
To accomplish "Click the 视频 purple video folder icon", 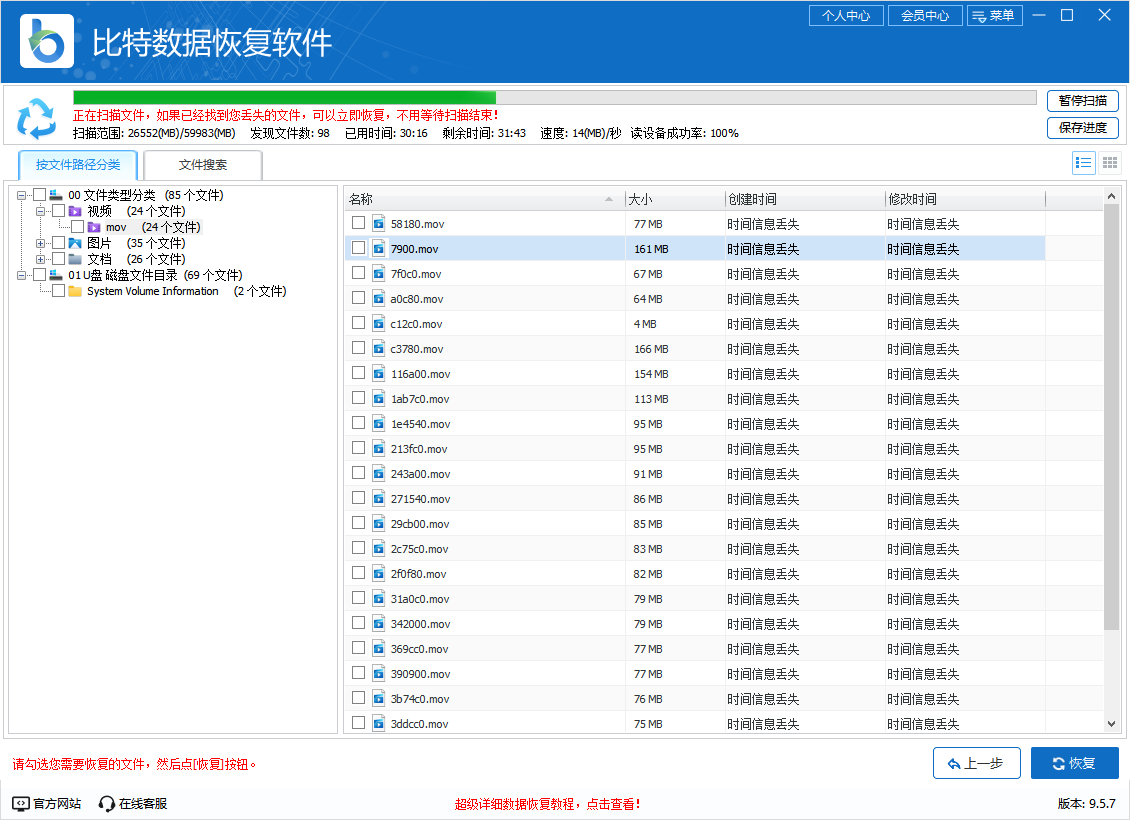I will click(75, 211).
